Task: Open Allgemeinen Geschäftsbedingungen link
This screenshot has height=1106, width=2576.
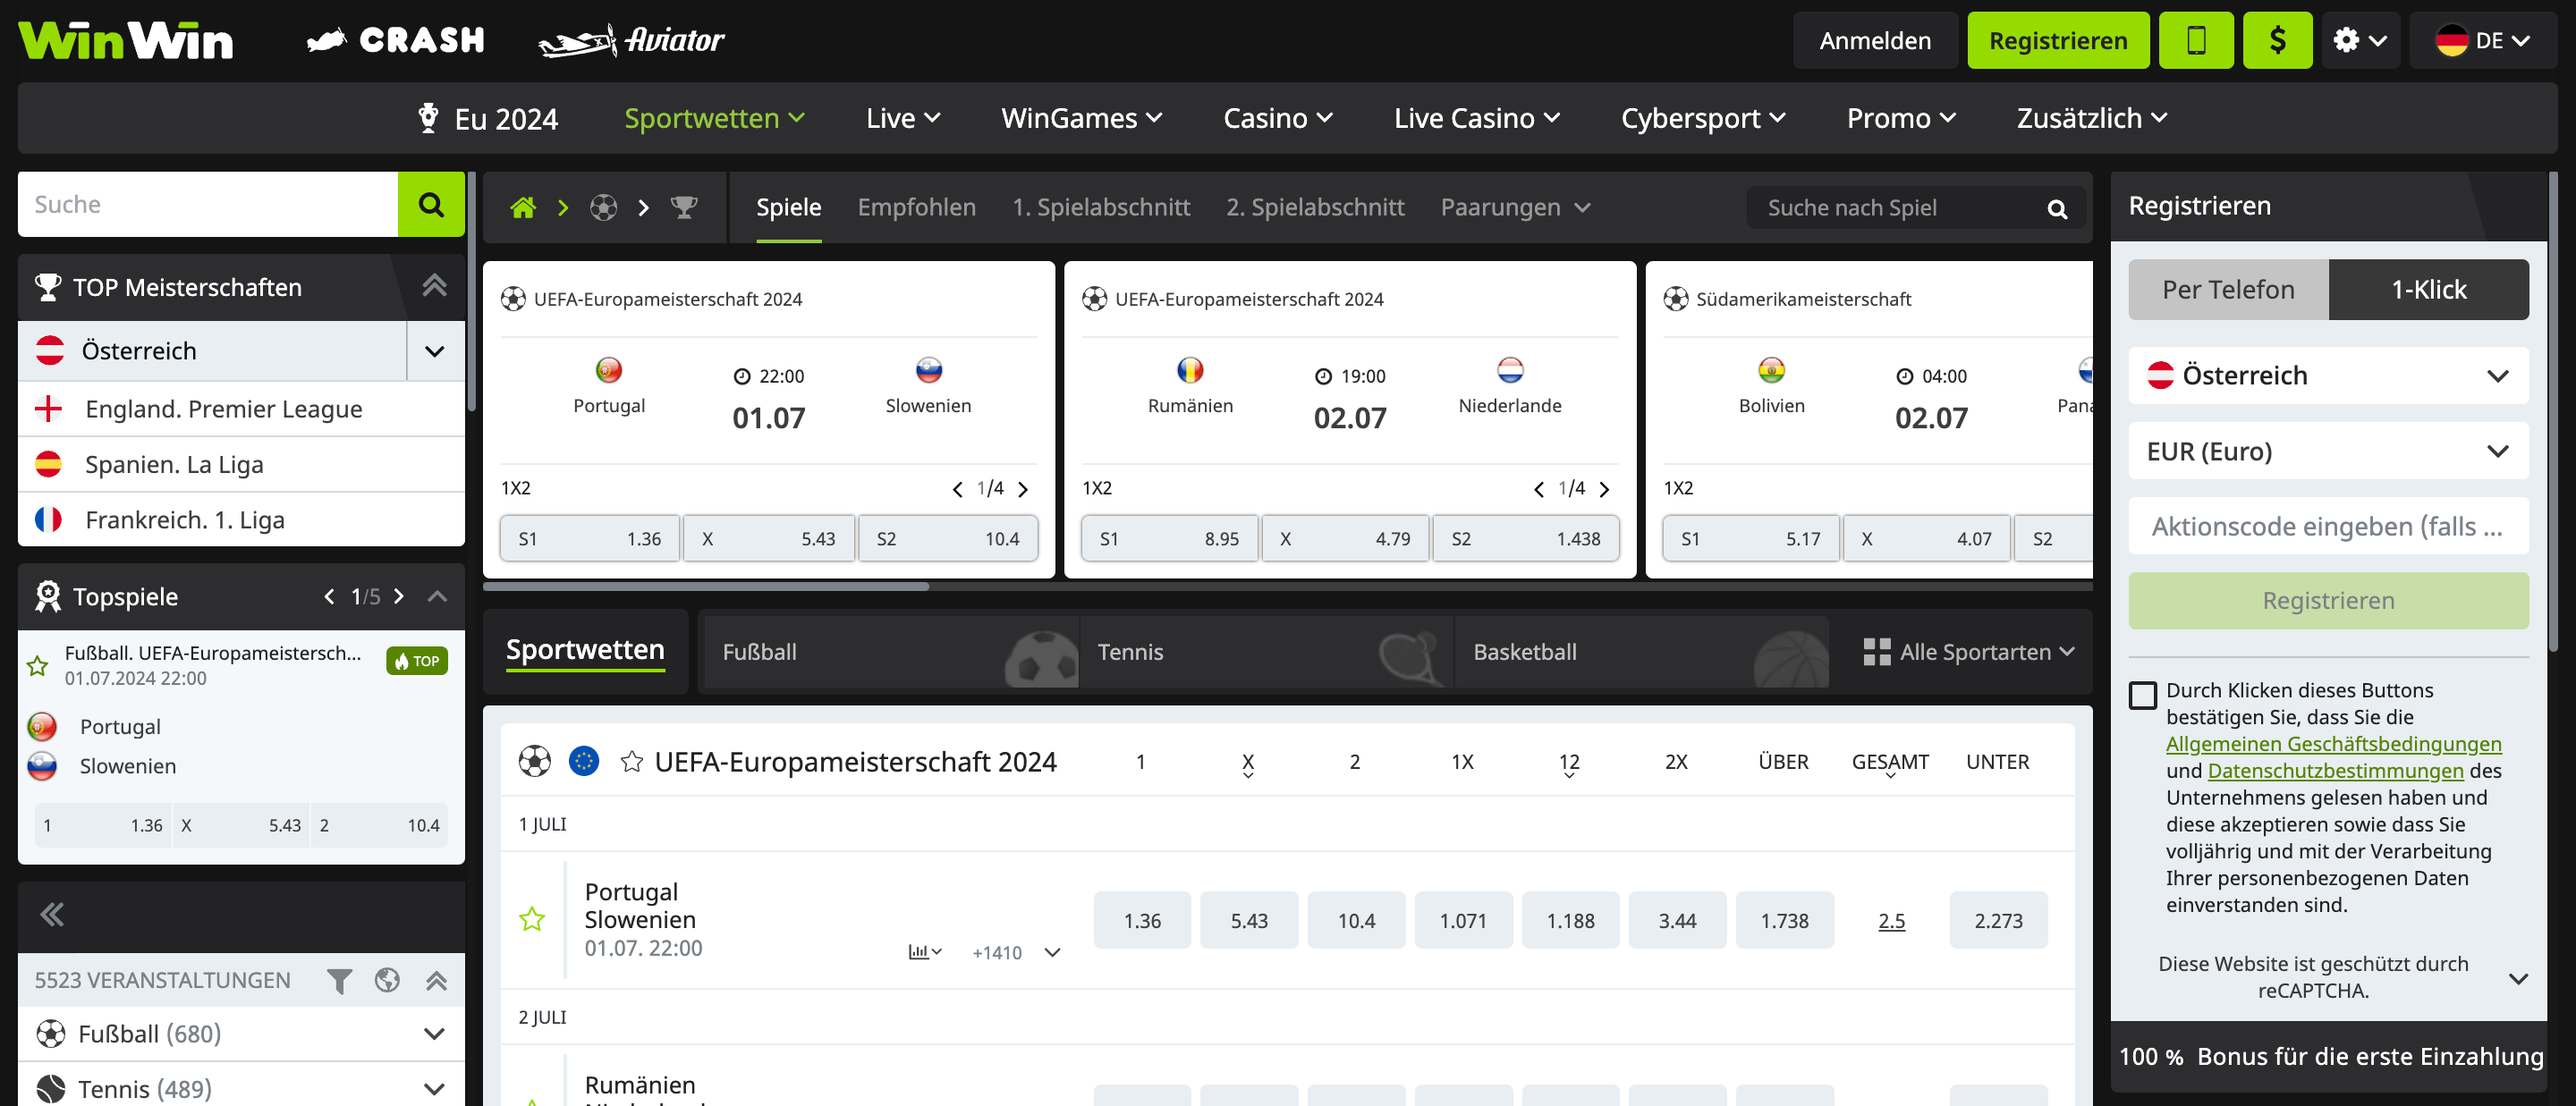Action: pyautogui.click(x=2332, y=744)
